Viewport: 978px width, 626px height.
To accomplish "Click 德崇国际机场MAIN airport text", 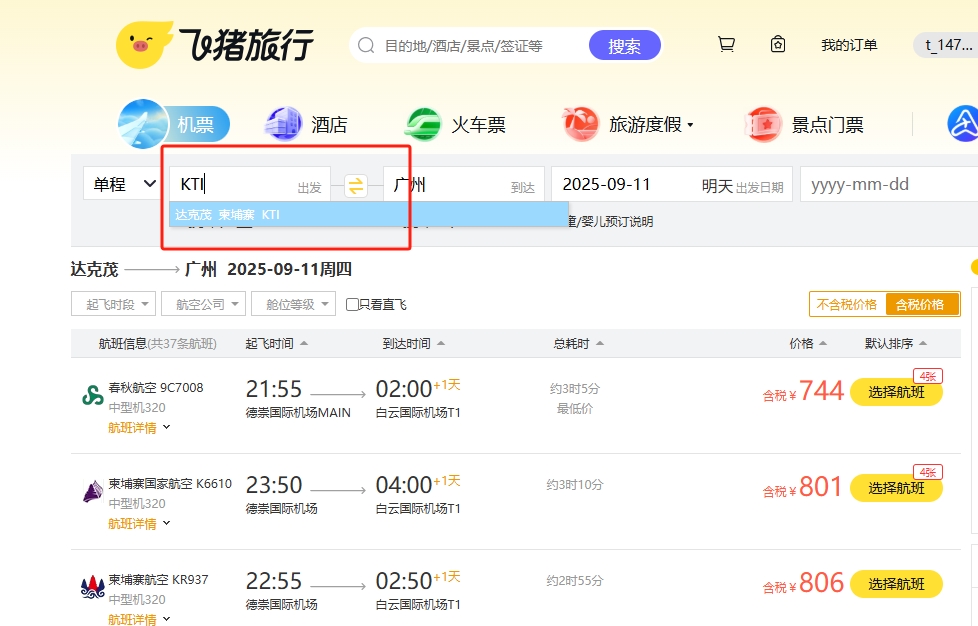I will point(298,413).
